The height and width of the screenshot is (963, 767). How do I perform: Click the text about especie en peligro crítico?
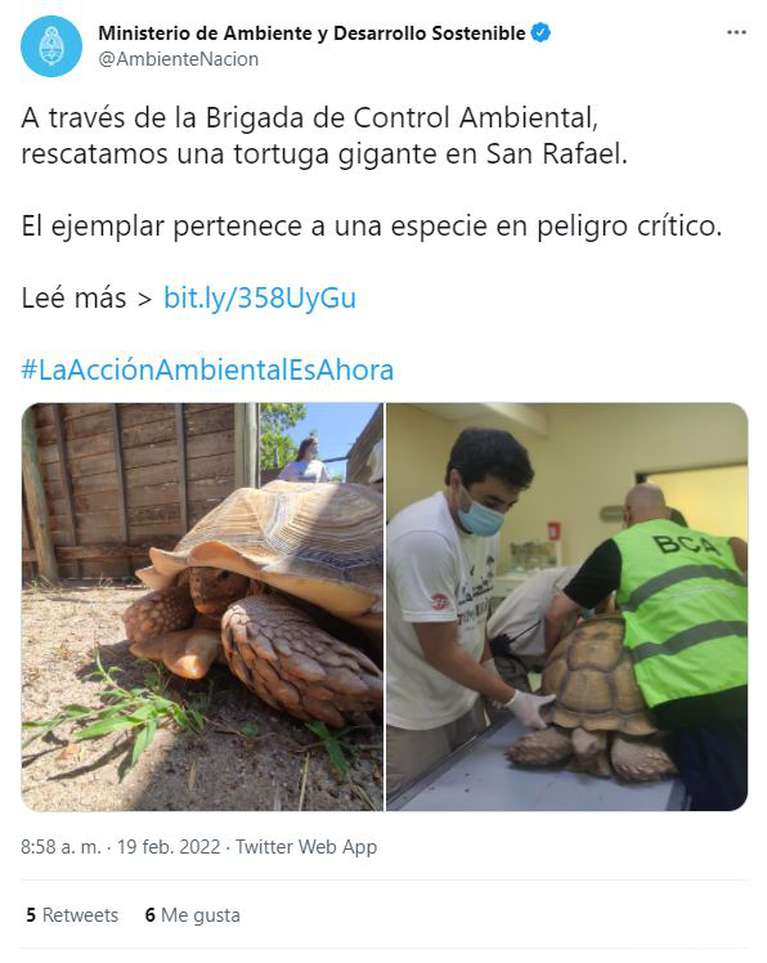372,226
